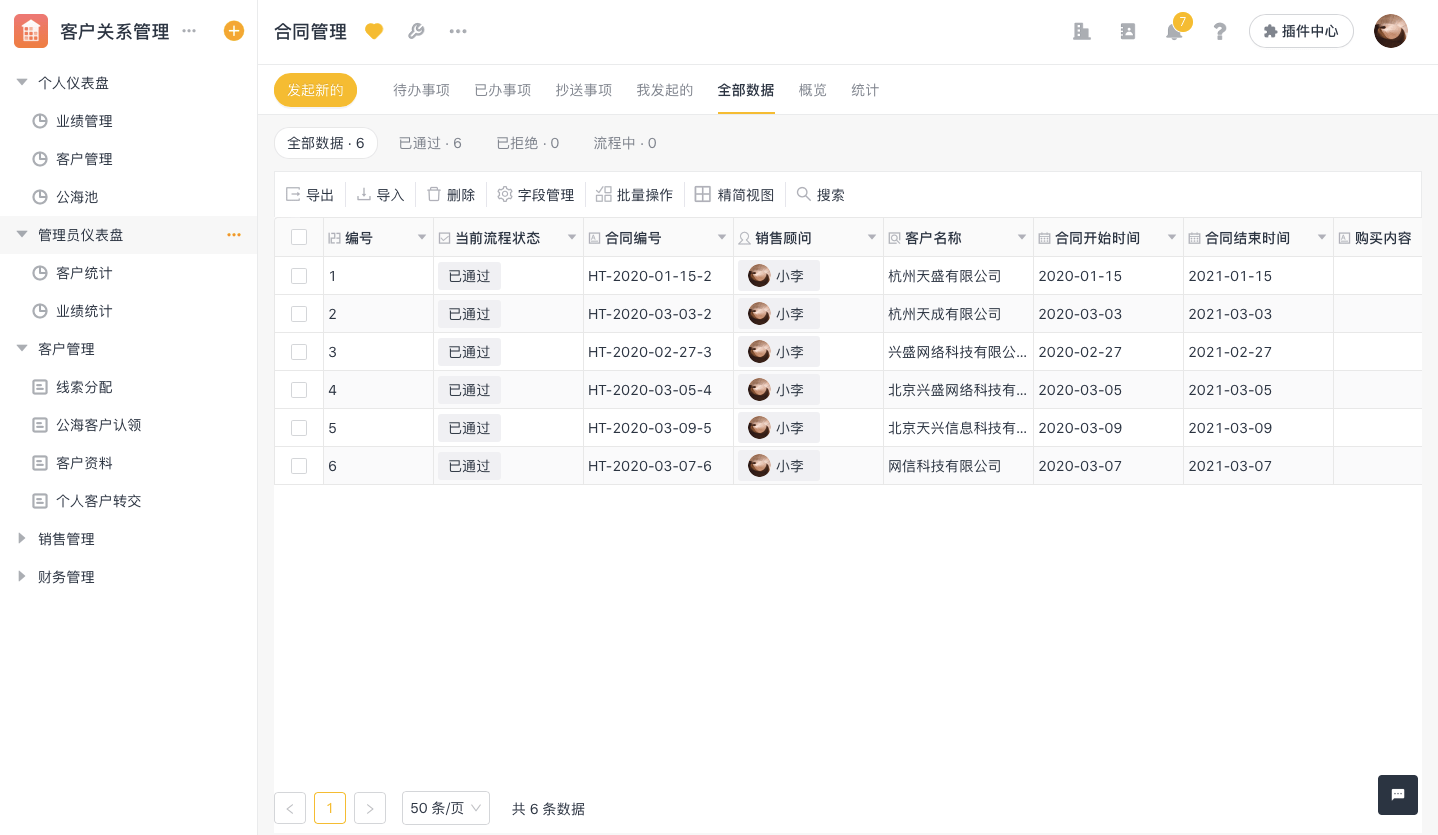Open the 搜索 search tool
The height and width of the screenshot is (835, 1438).
tap(821, 195)
